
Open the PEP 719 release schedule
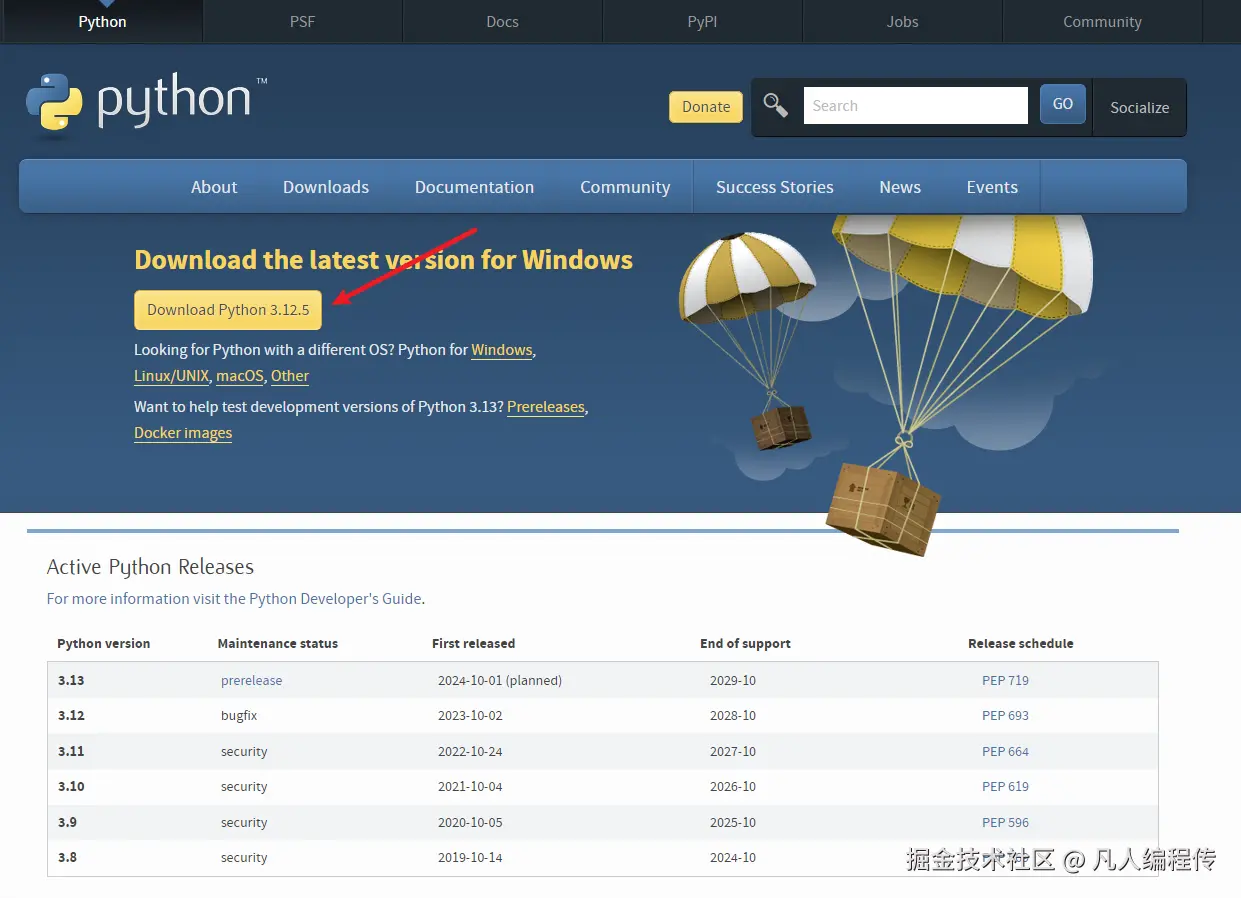(1005, 680)
